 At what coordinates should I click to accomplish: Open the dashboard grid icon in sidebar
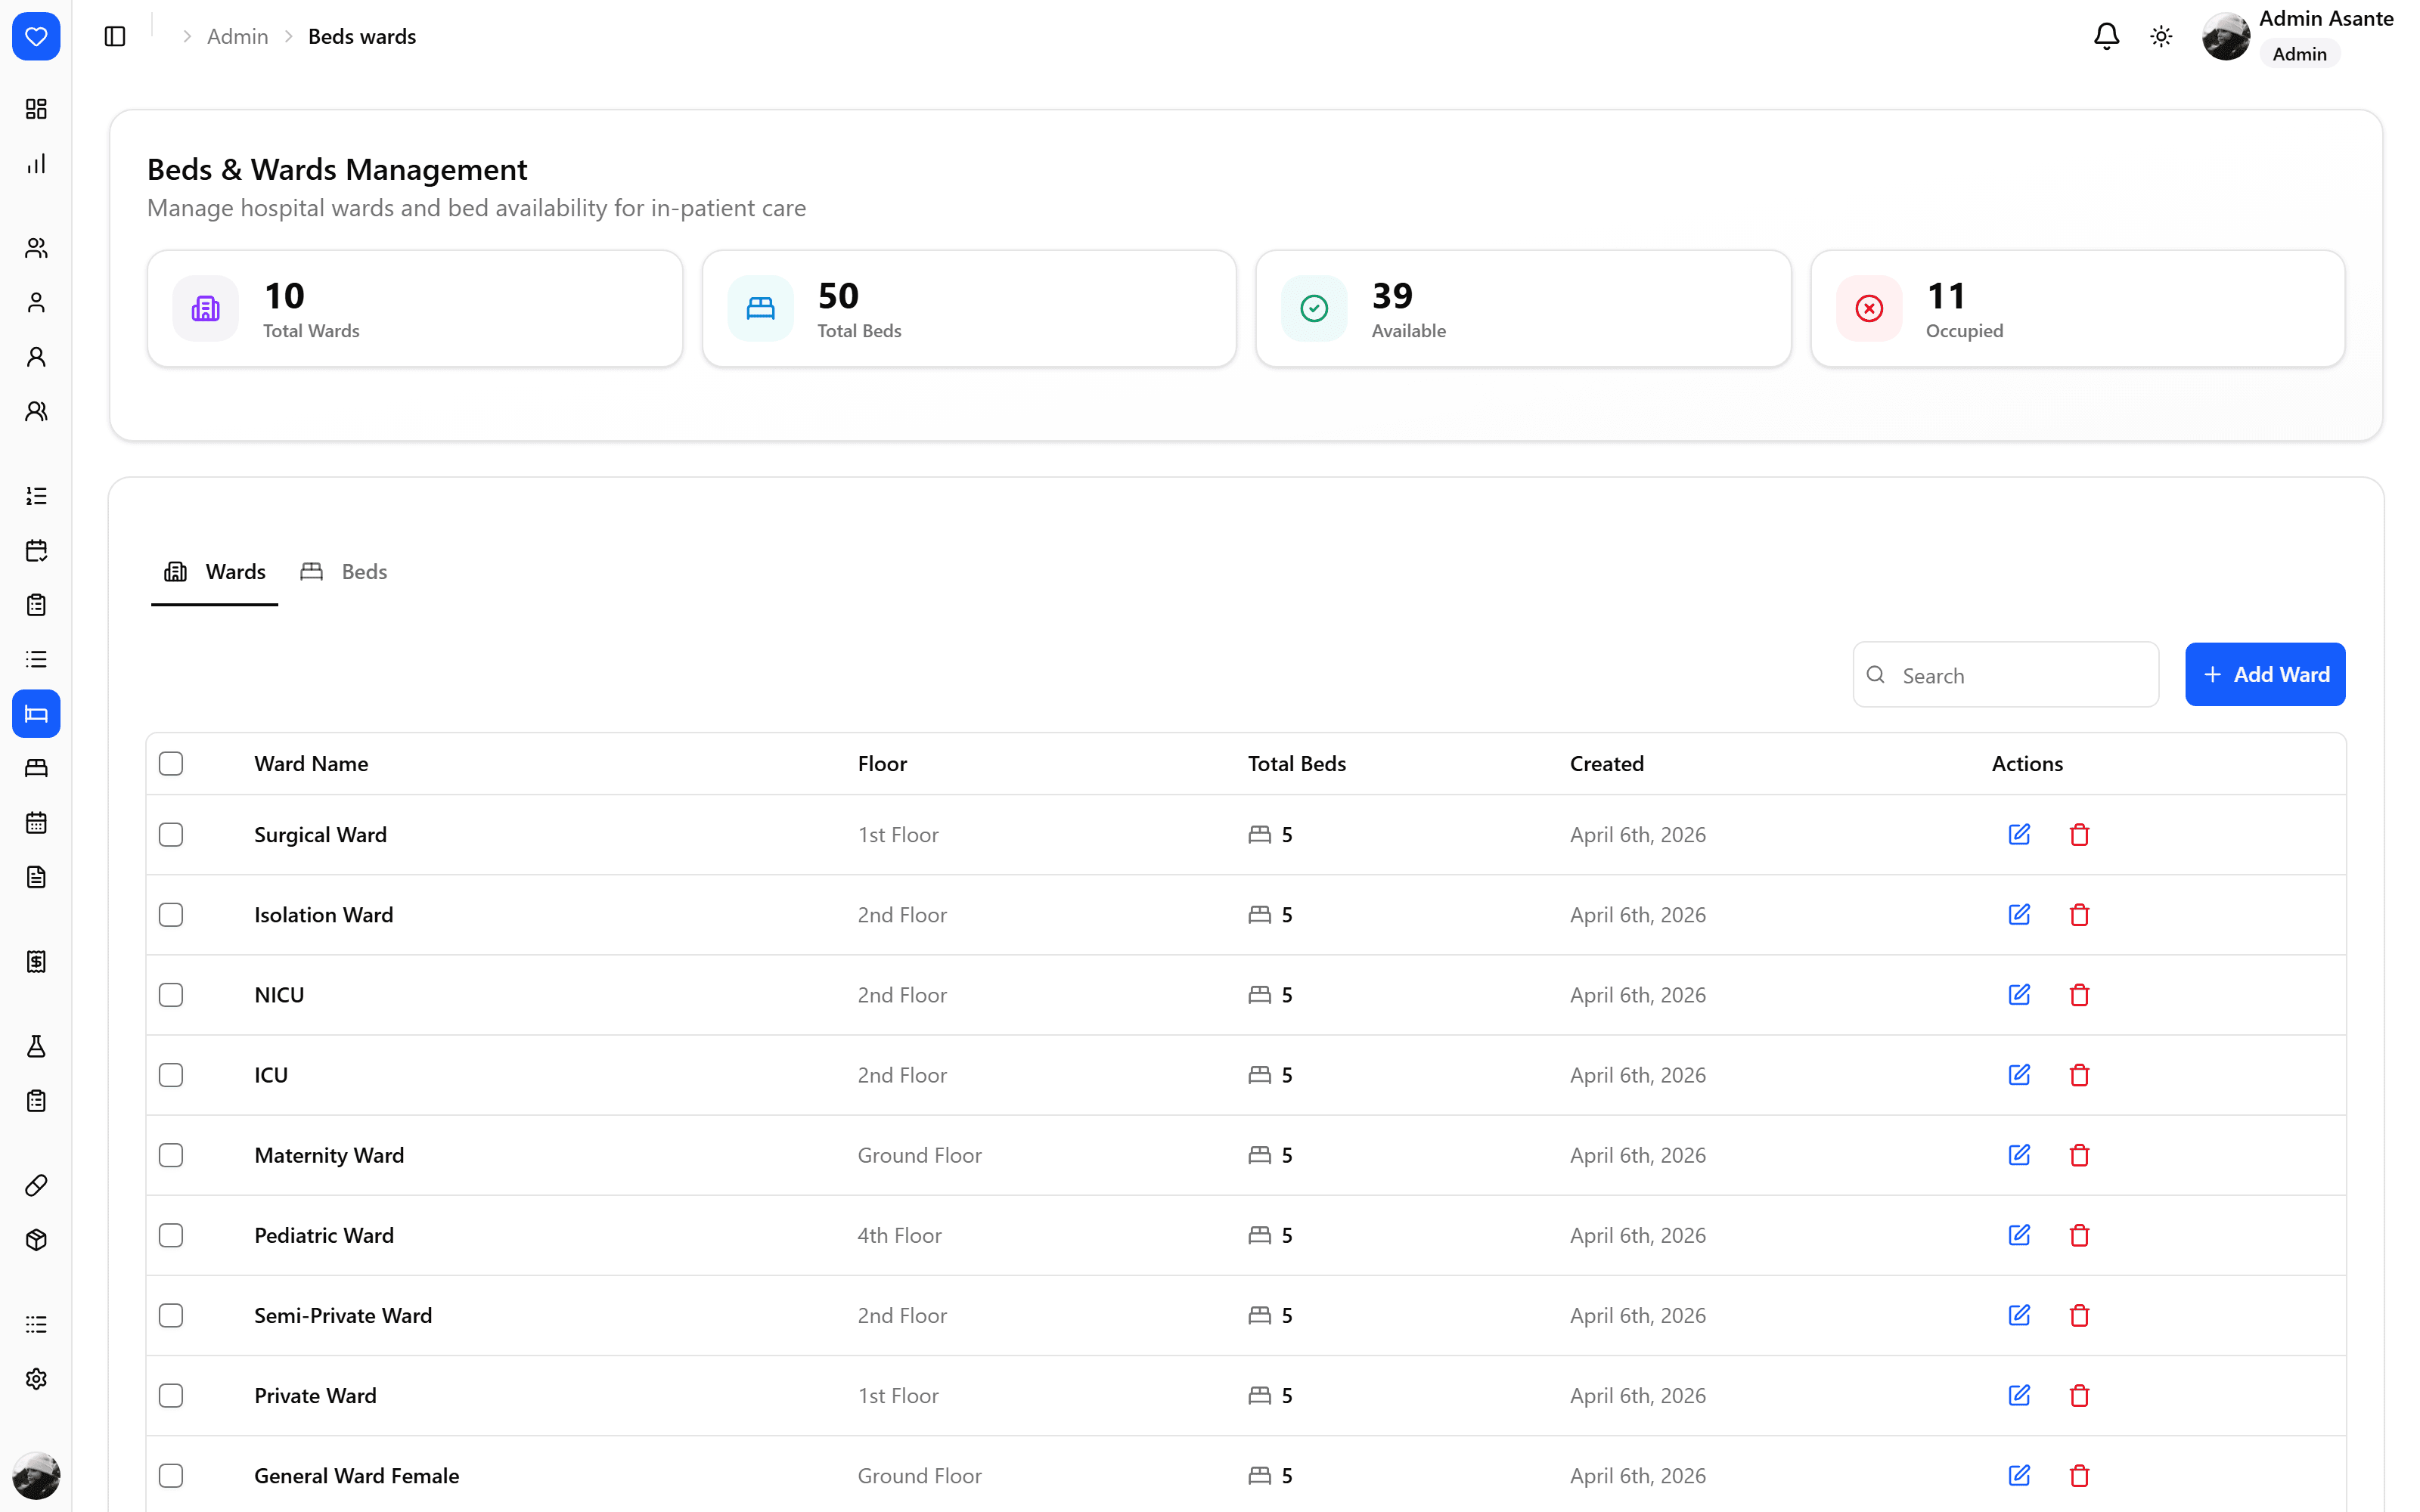(x=36, y=109)
